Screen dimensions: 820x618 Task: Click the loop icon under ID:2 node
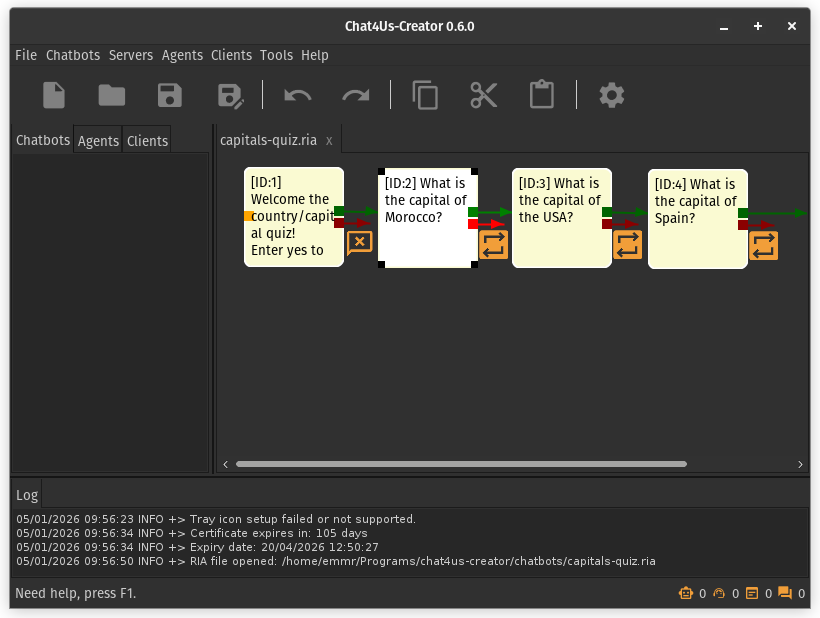[494, 244]
